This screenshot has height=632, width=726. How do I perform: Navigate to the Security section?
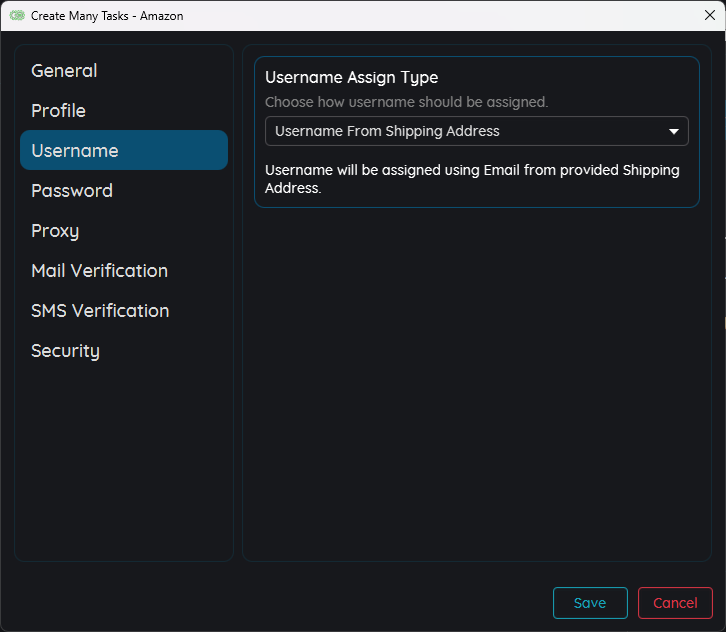pos(65,351)
